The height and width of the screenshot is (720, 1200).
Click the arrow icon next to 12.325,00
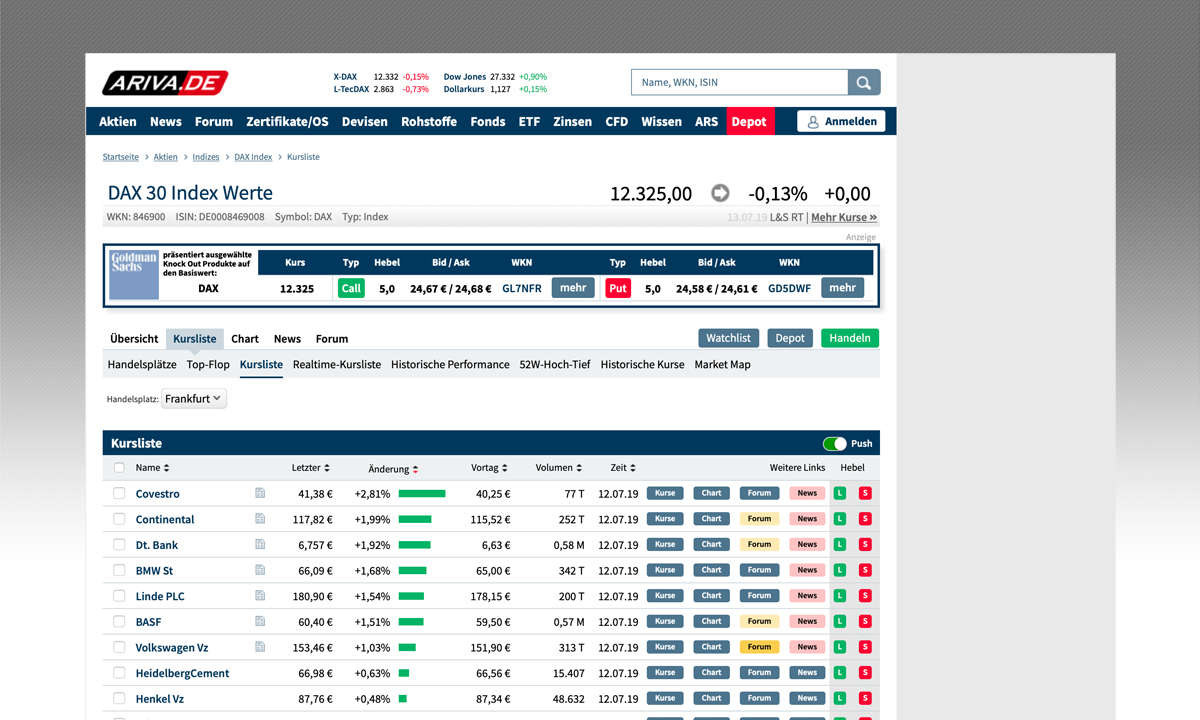[x=720, y=193]
